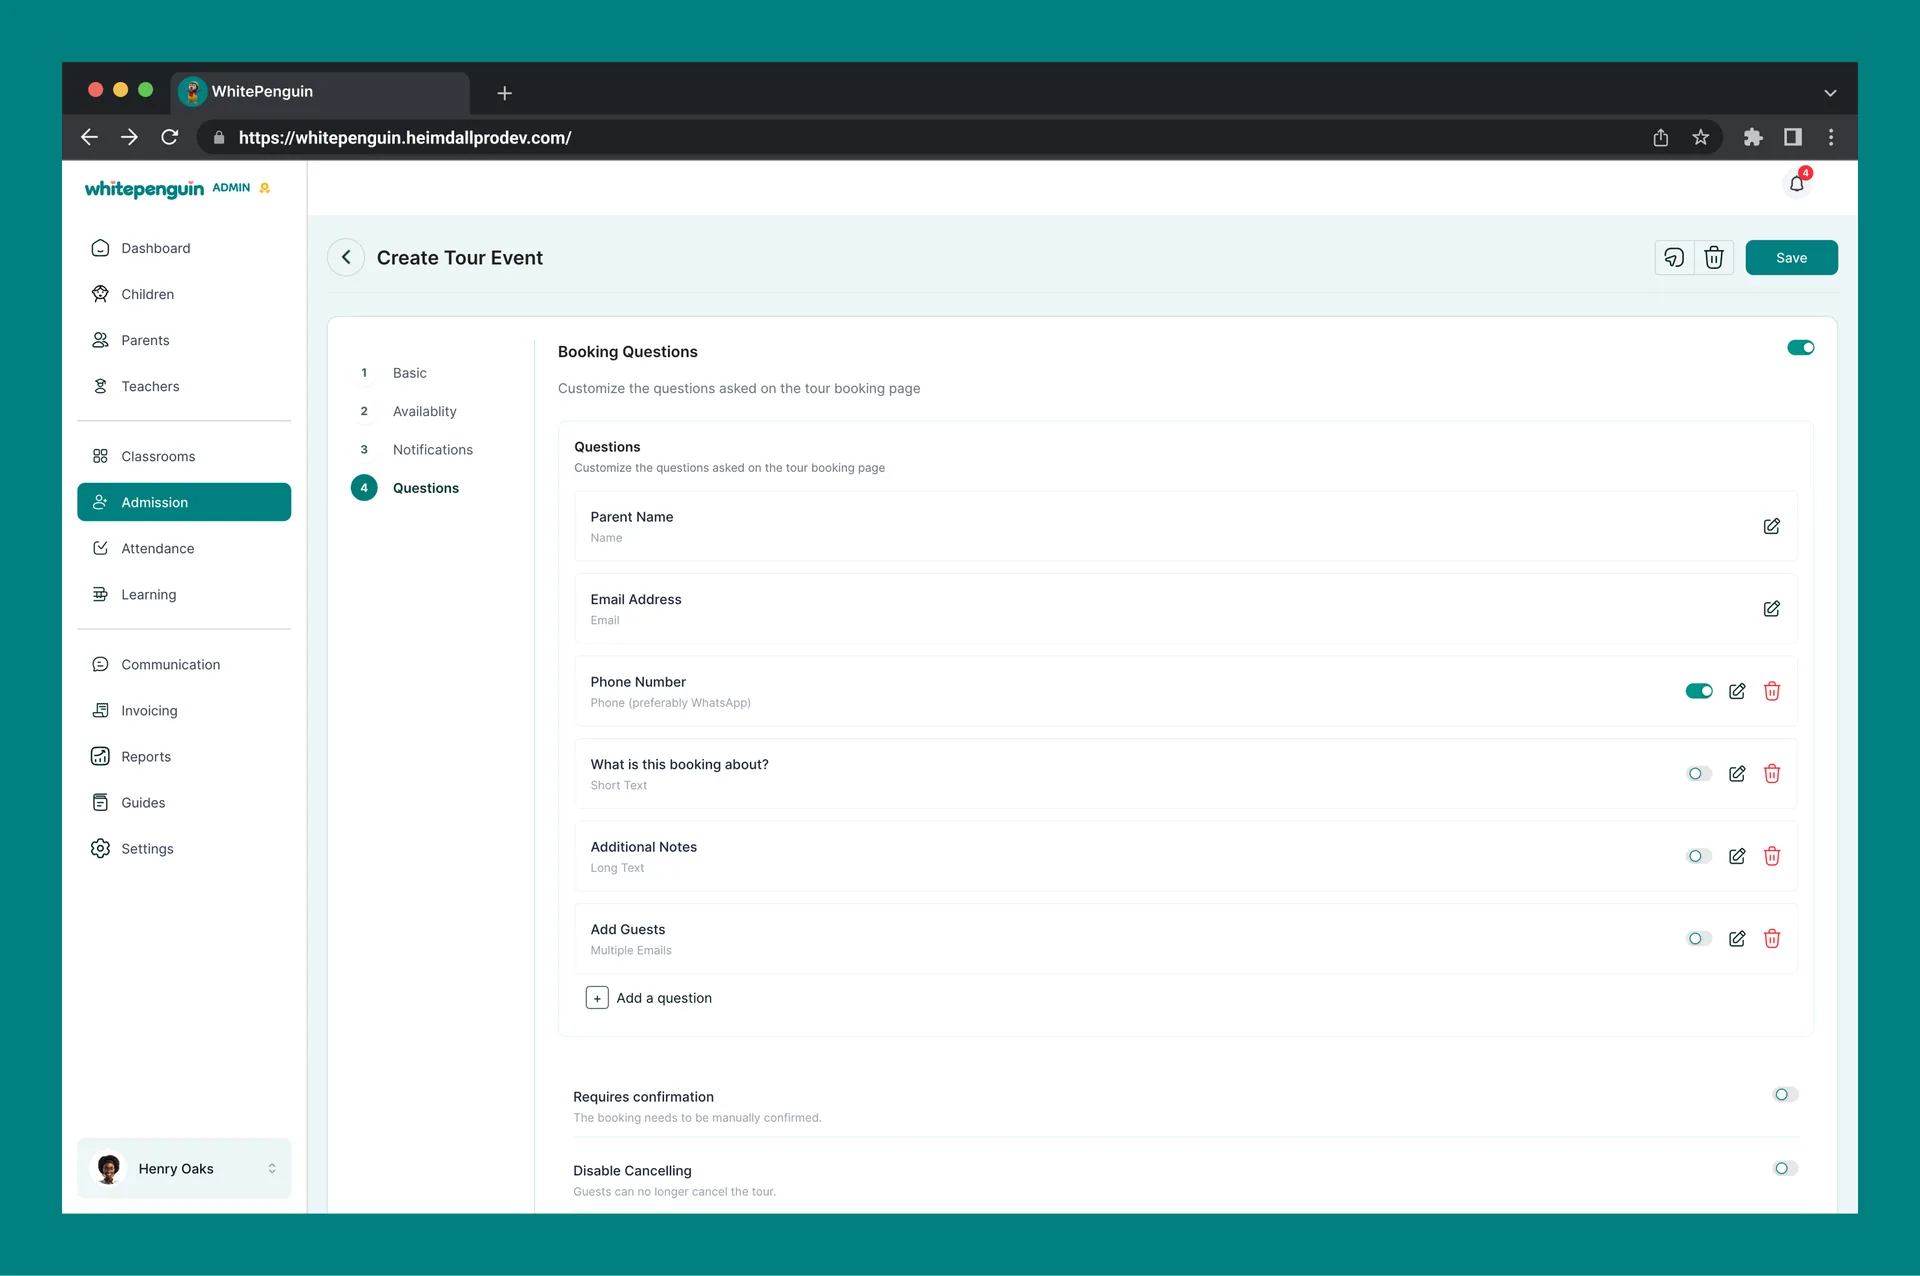Edit the Add Guests question
The height and width of the screenshot is (1276, 1920).
(1737, 939)
